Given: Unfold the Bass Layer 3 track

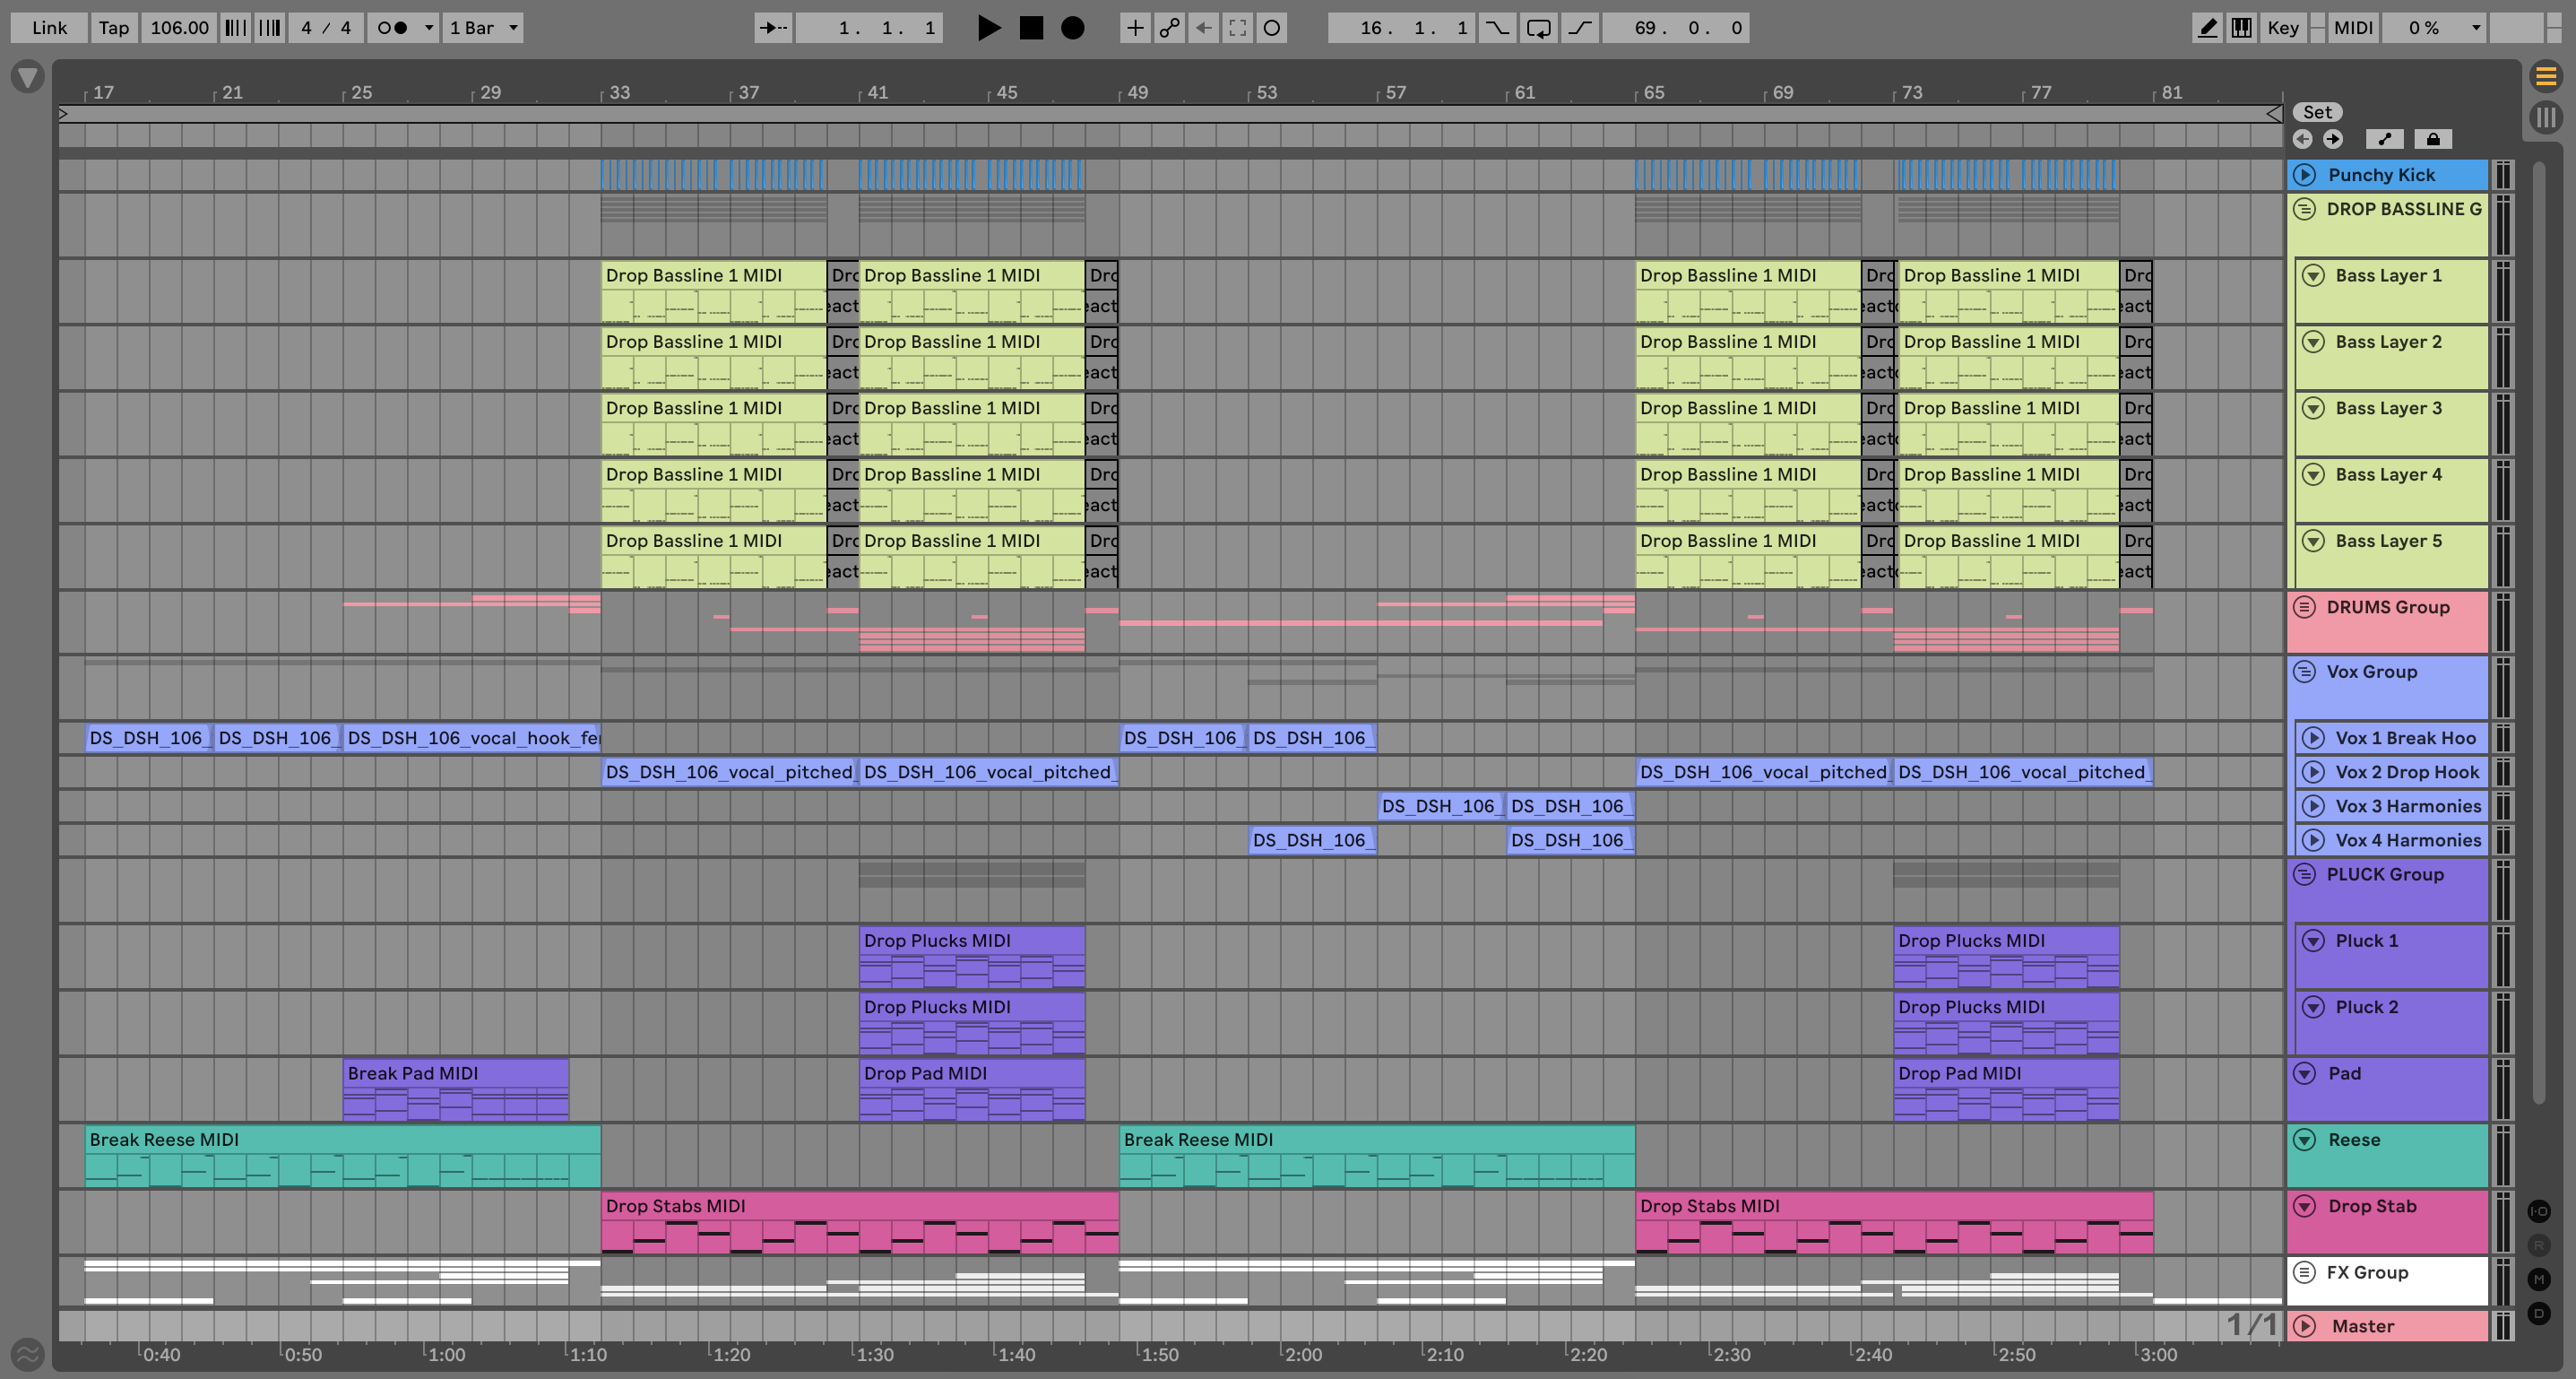Looking at the screenshot, I should tap(2313, 408).
